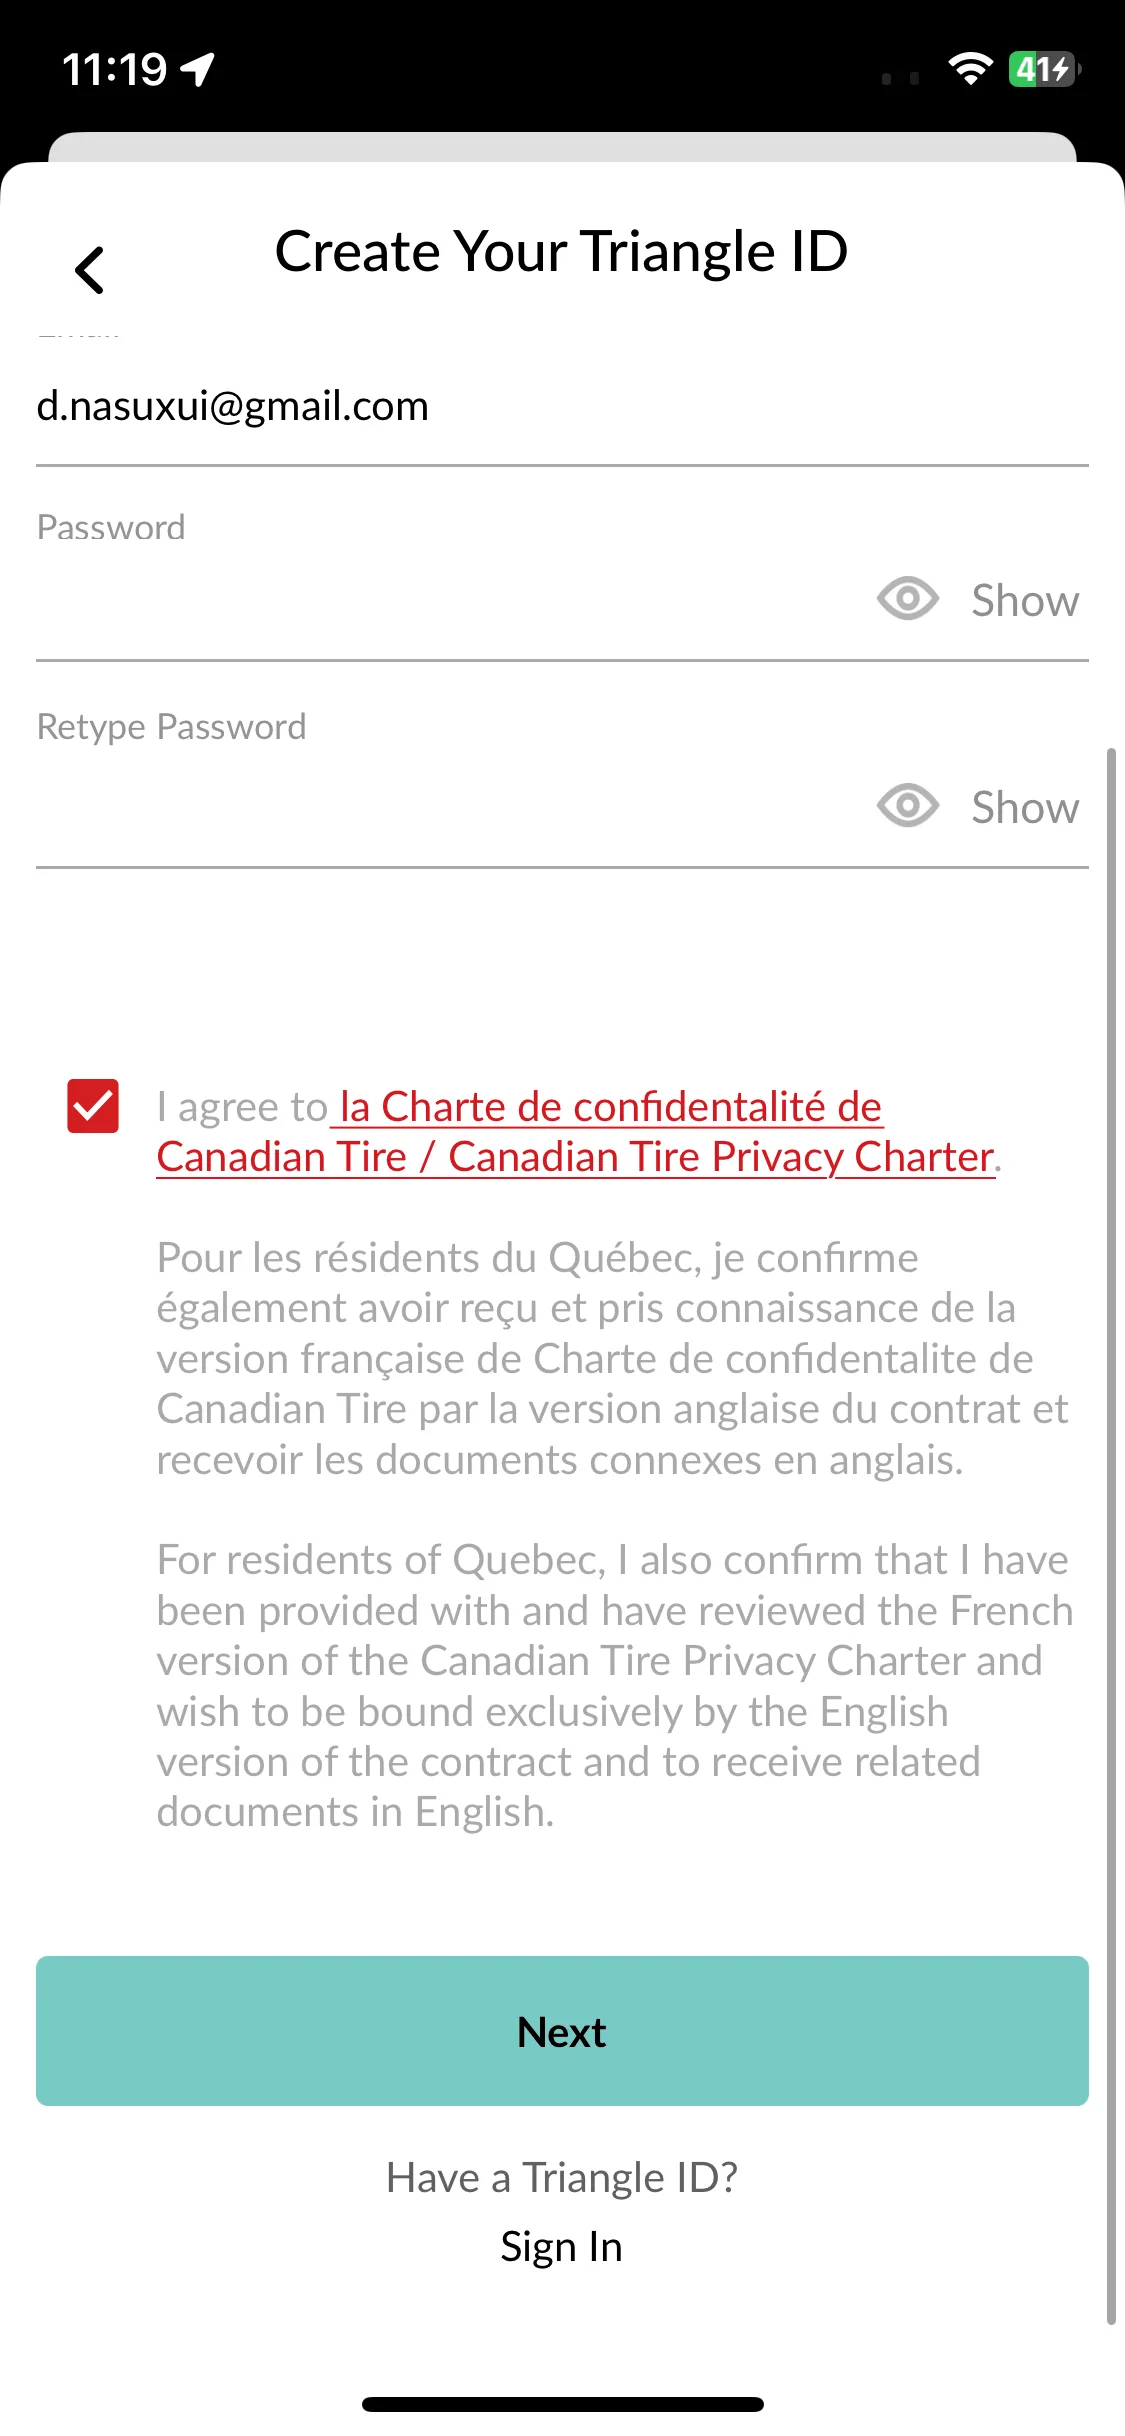
Task: Tap the eye icon in Password field
Action: [x=907, y=599]
